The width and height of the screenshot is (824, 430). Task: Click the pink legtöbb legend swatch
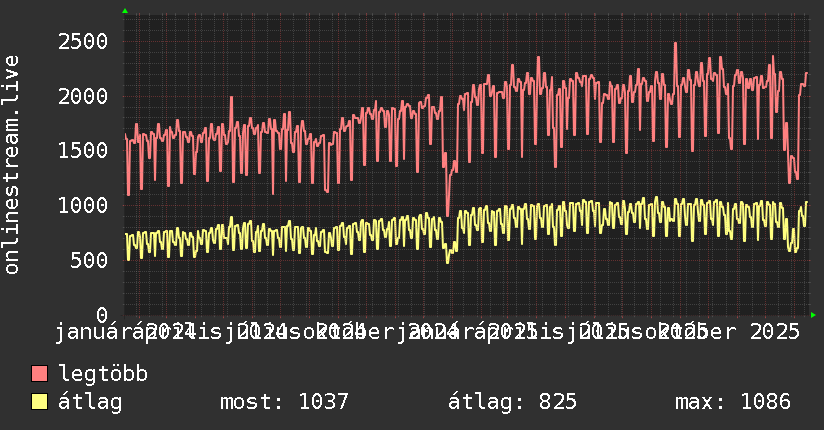(x=39, y=374)
